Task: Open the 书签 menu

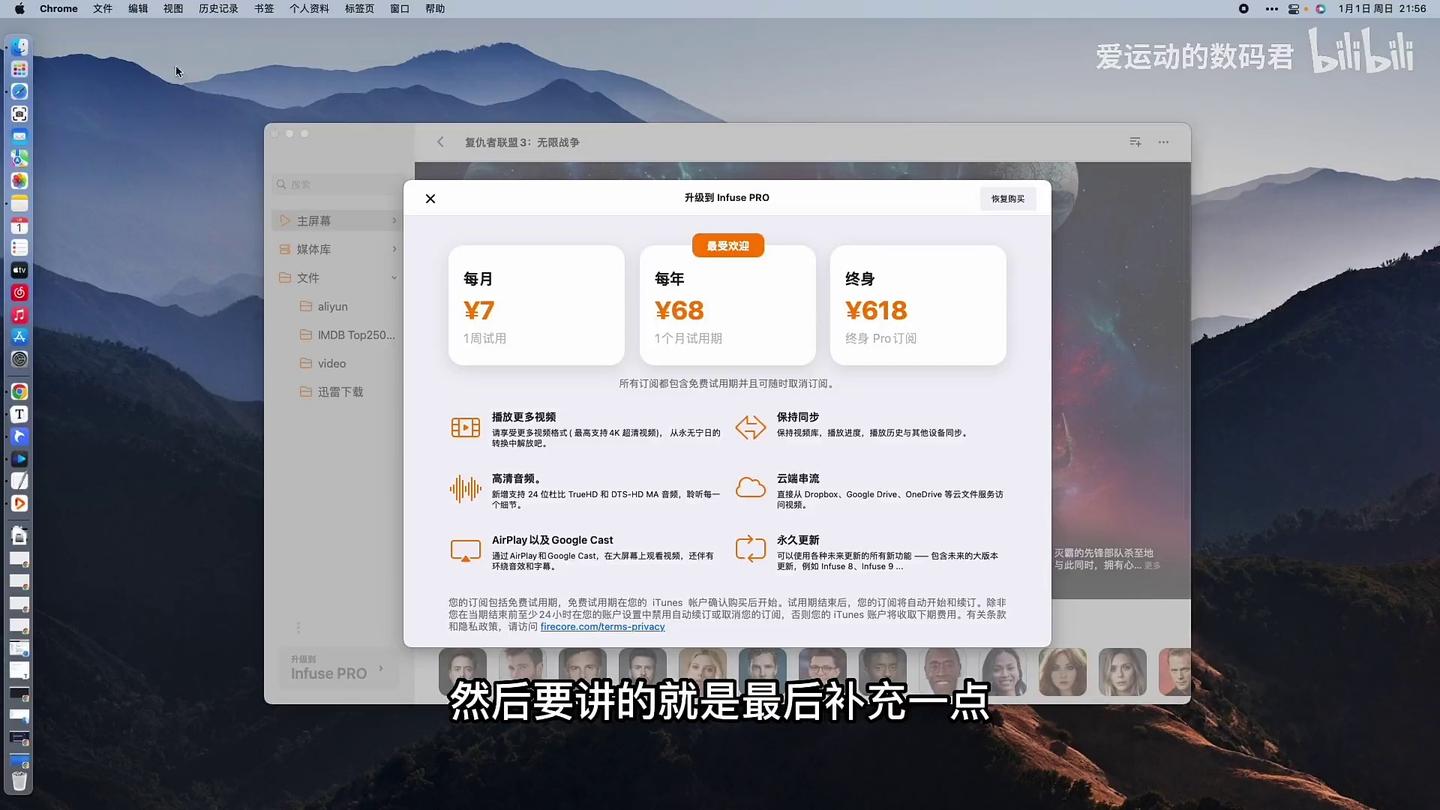Action: 264,8
